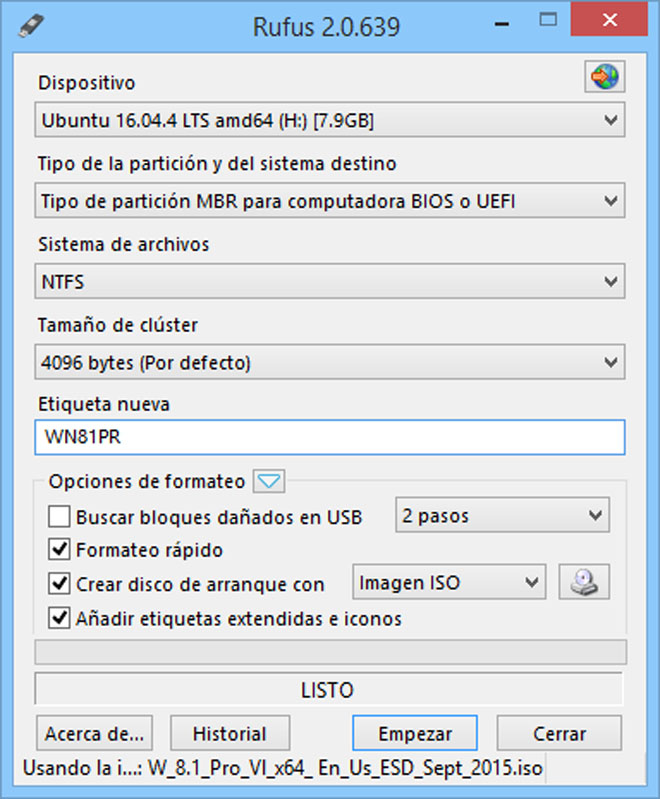
Task: Click the Etiqueta nueva text field
Action: (x=330, y=437)
